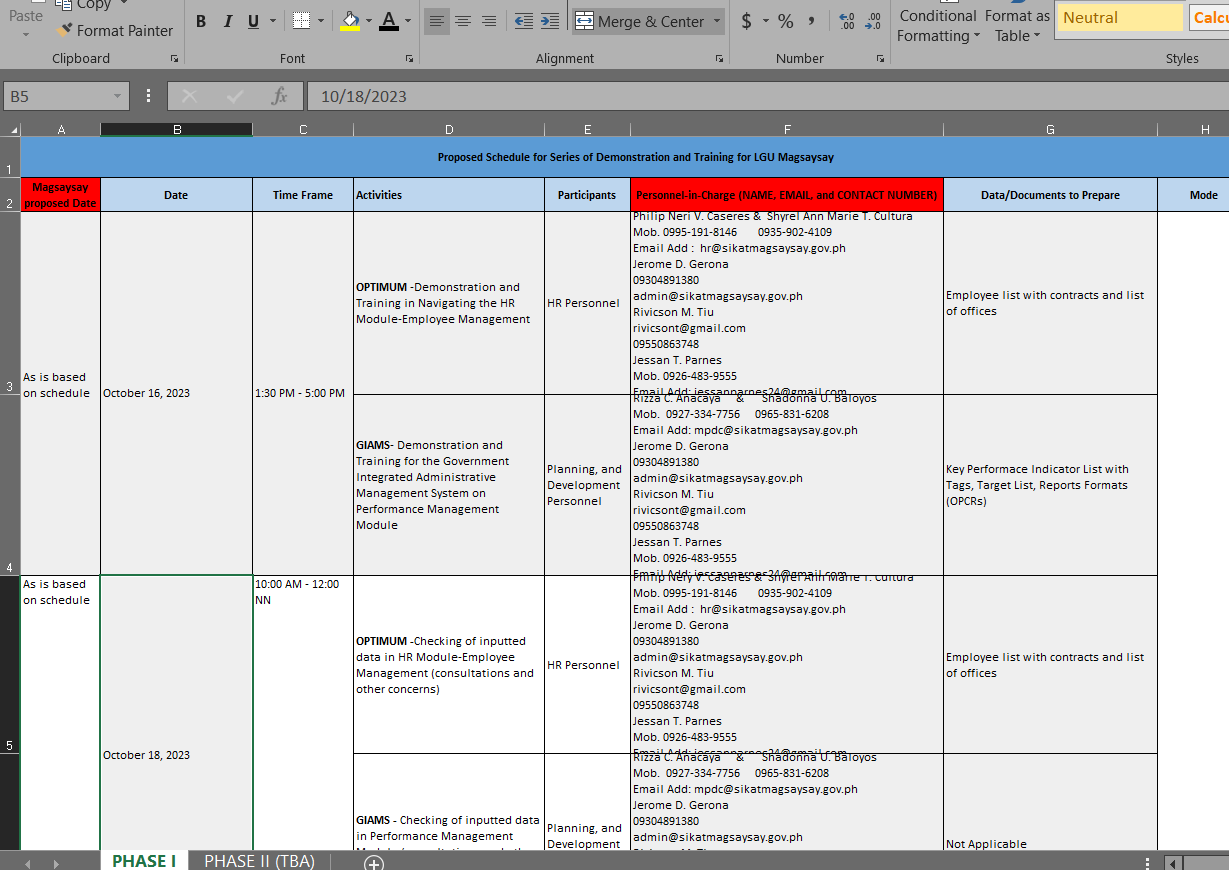Increase indent
The height and width of the screenshot is (870, 1229).
(x=549, y=21)
